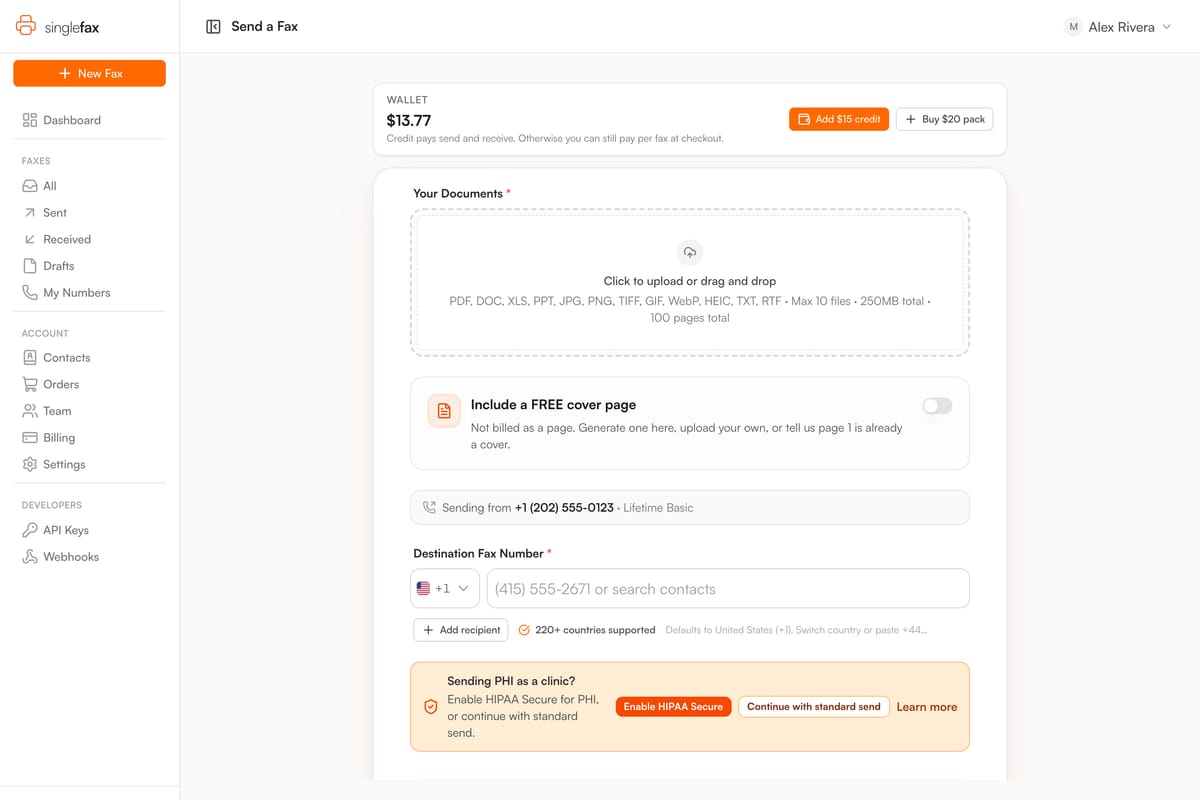Viewport: 1200px width, 800px height.
Task: Start a New Fax
Action: click(x=89, y=73)
